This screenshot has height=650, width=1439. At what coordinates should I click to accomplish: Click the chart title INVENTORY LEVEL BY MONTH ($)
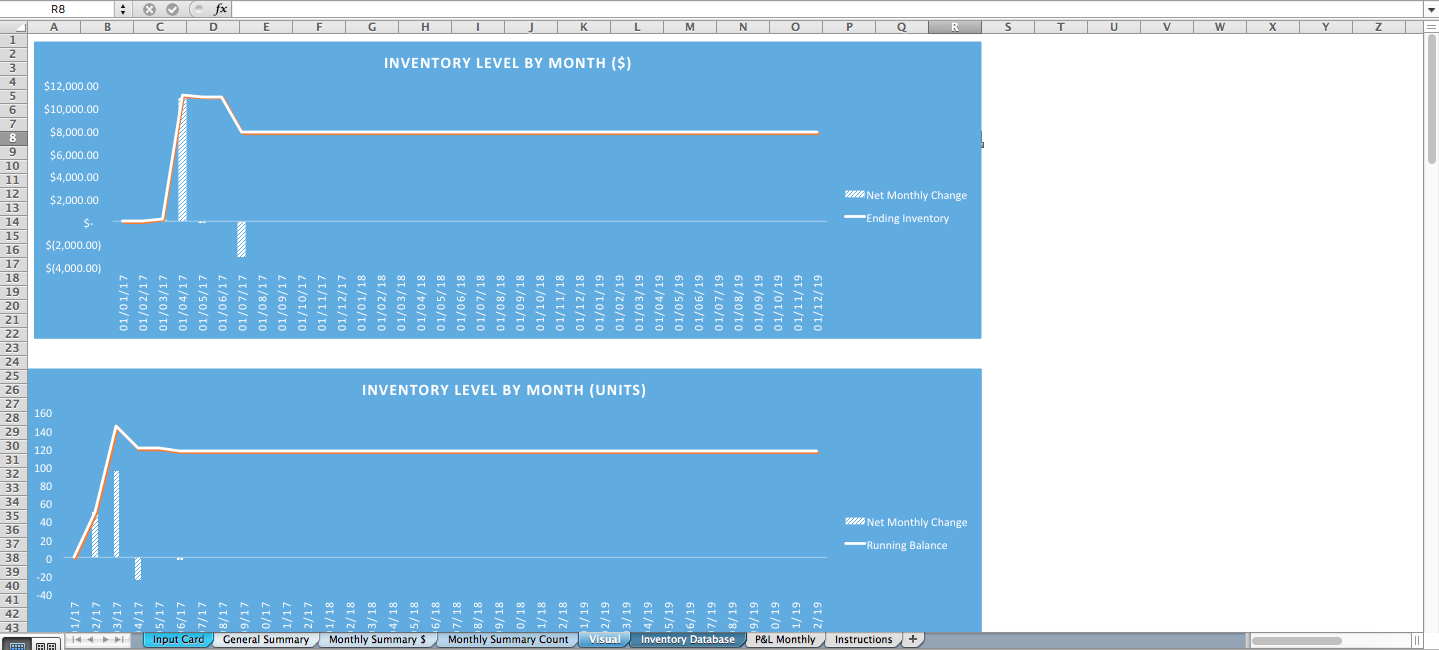pos(507,63)
